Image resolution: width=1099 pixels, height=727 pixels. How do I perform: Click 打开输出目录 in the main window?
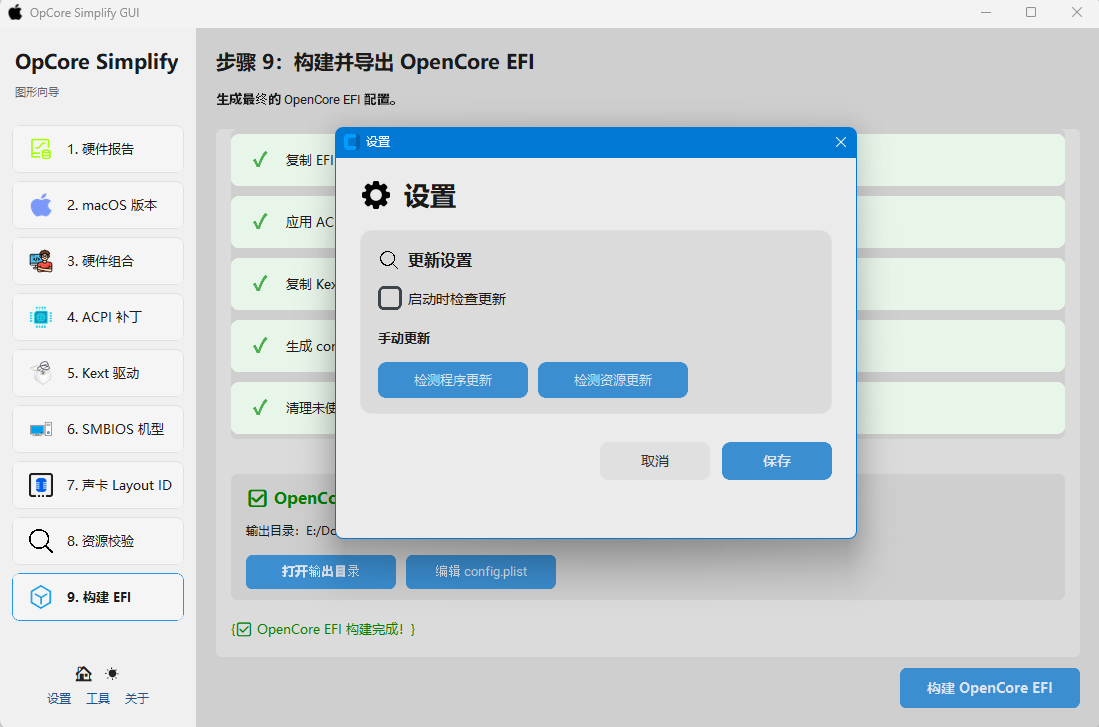pyautogui.click(x=321, y=571)
